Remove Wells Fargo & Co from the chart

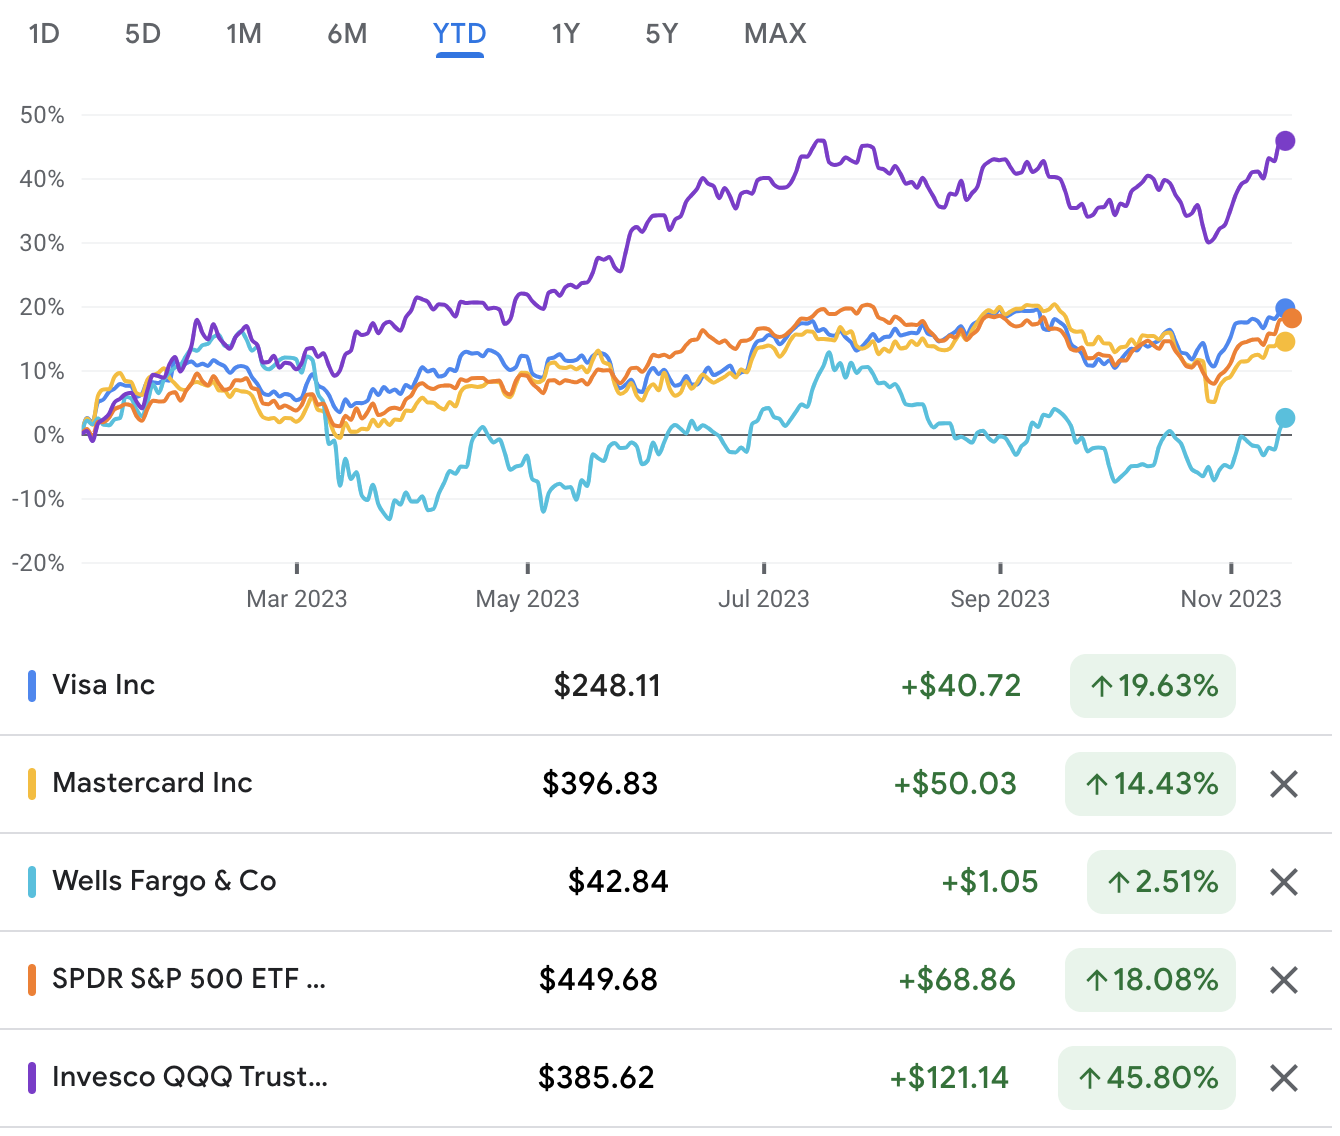pos(1283,882)
